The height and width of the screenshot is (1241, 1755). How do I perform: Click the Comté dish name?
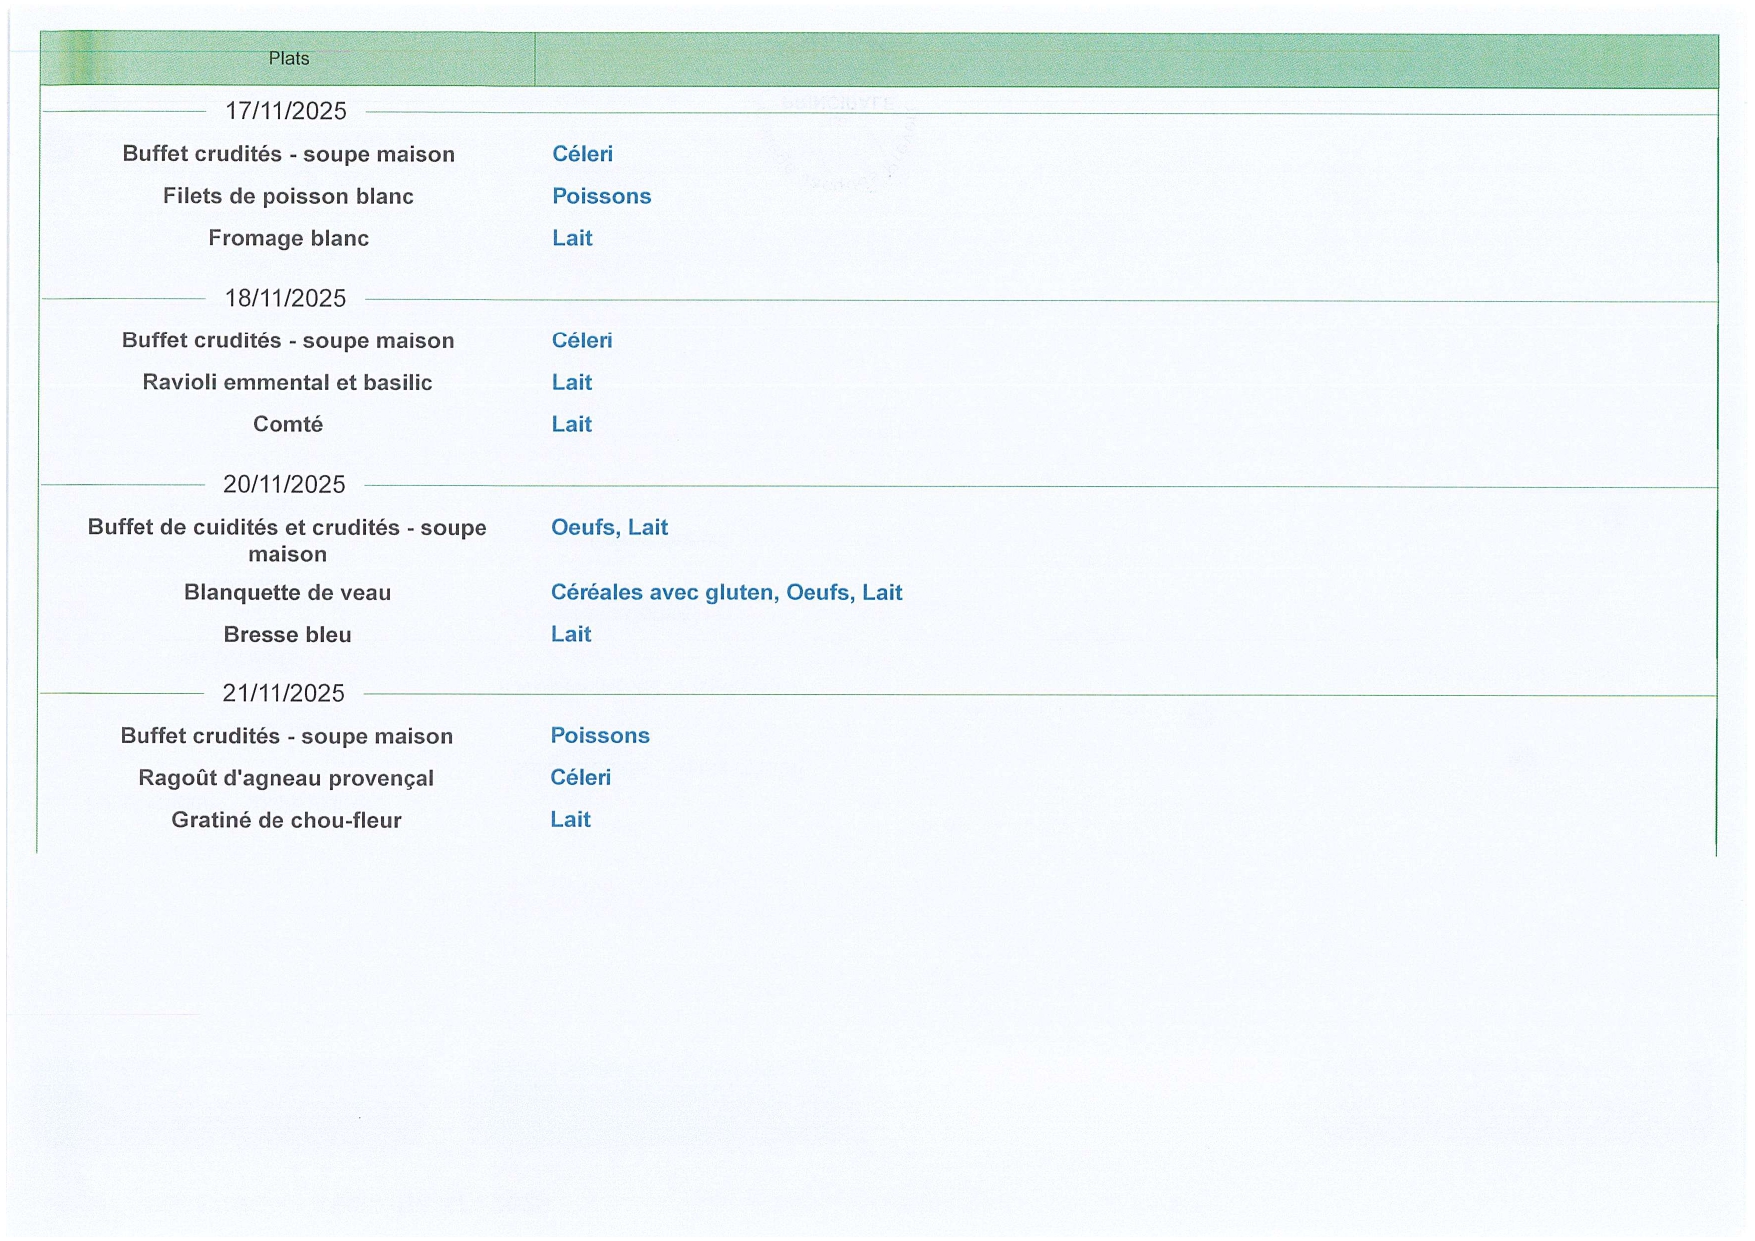pos(287,424)
